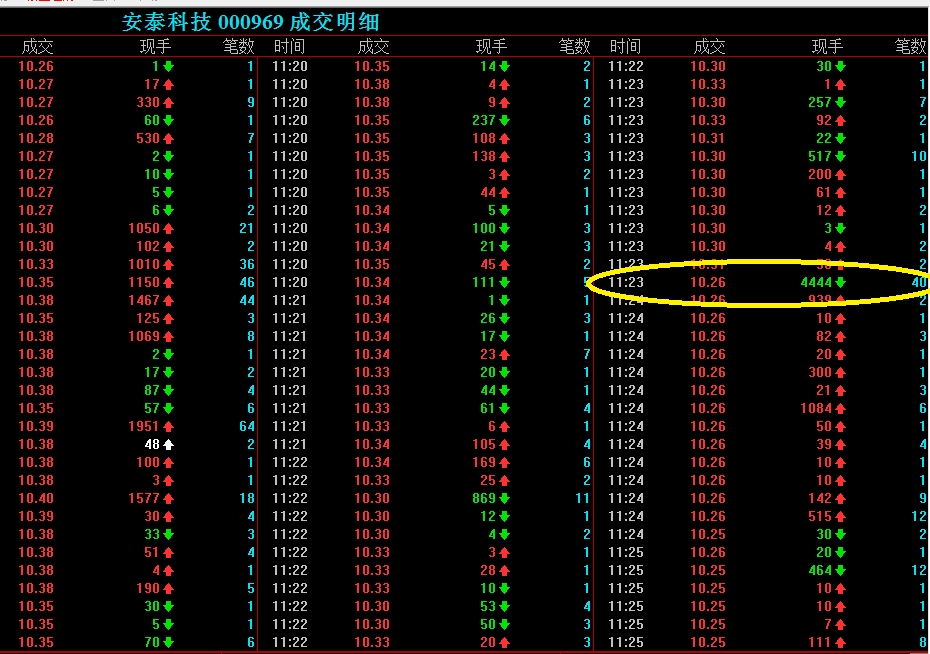Click the green down arrow beside volume 257
The image size is (930, 654).
pyautogui.click(x=840, y=103)
